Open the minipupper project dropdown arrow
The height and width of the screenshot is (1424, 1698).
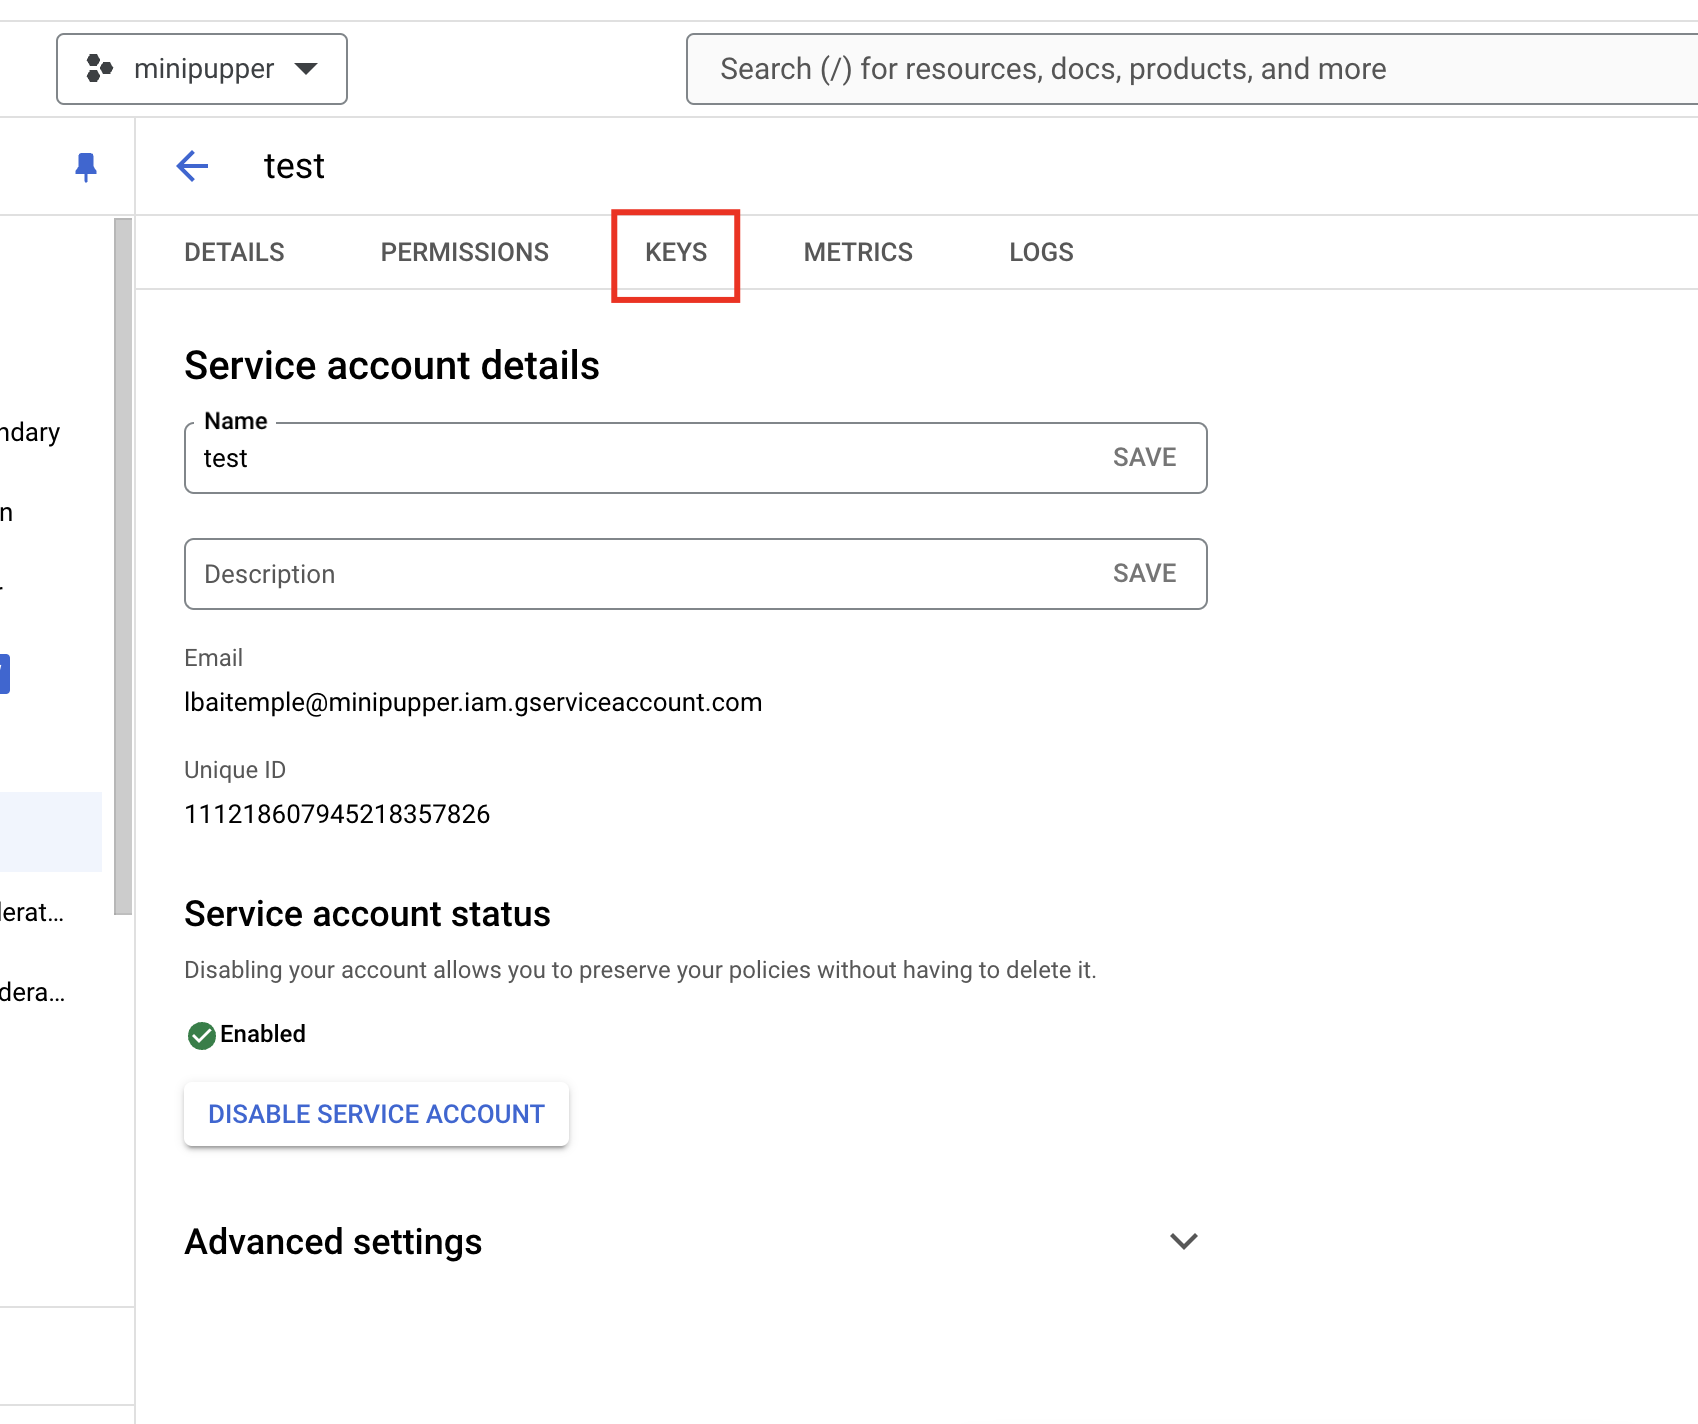click(306, 68)
